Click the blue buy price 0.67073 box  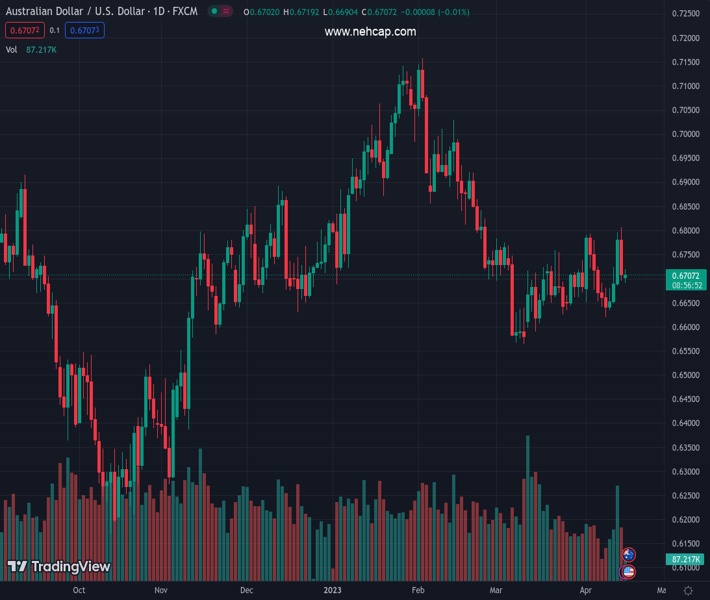[85, 30]
